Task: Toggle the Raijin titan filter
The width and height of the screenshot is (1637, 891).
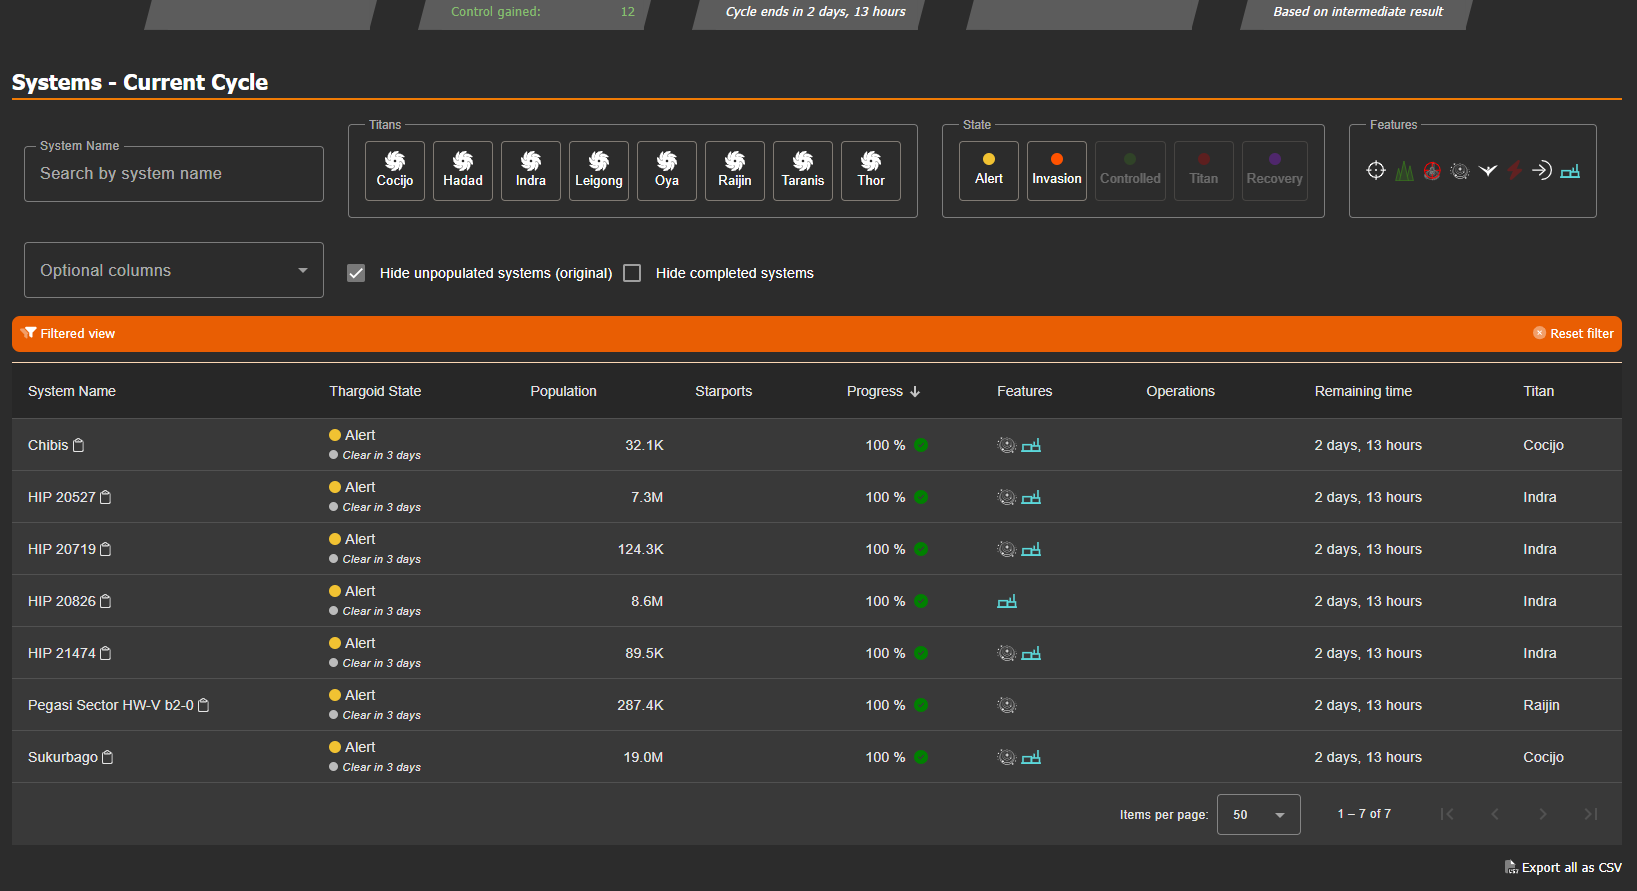Action: point(735,171)
